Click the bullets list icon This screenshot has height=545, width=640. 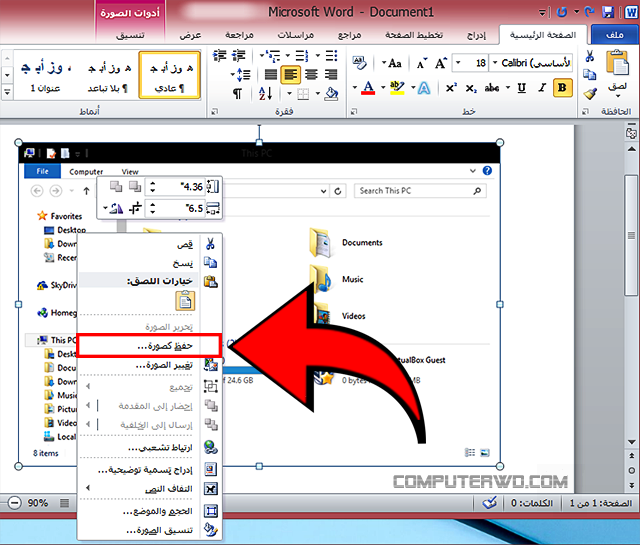331,56
